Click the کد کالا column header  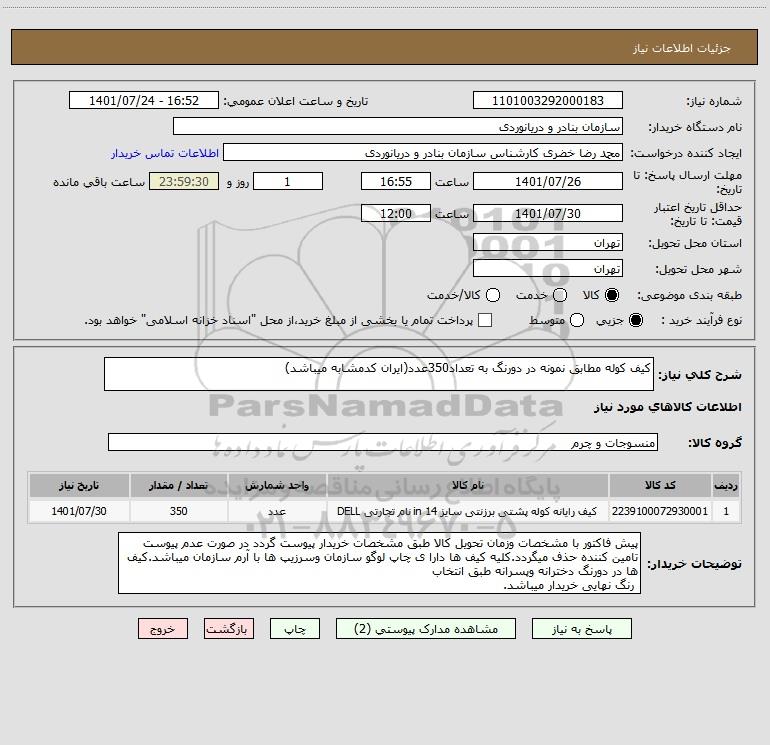coord(660,485)
